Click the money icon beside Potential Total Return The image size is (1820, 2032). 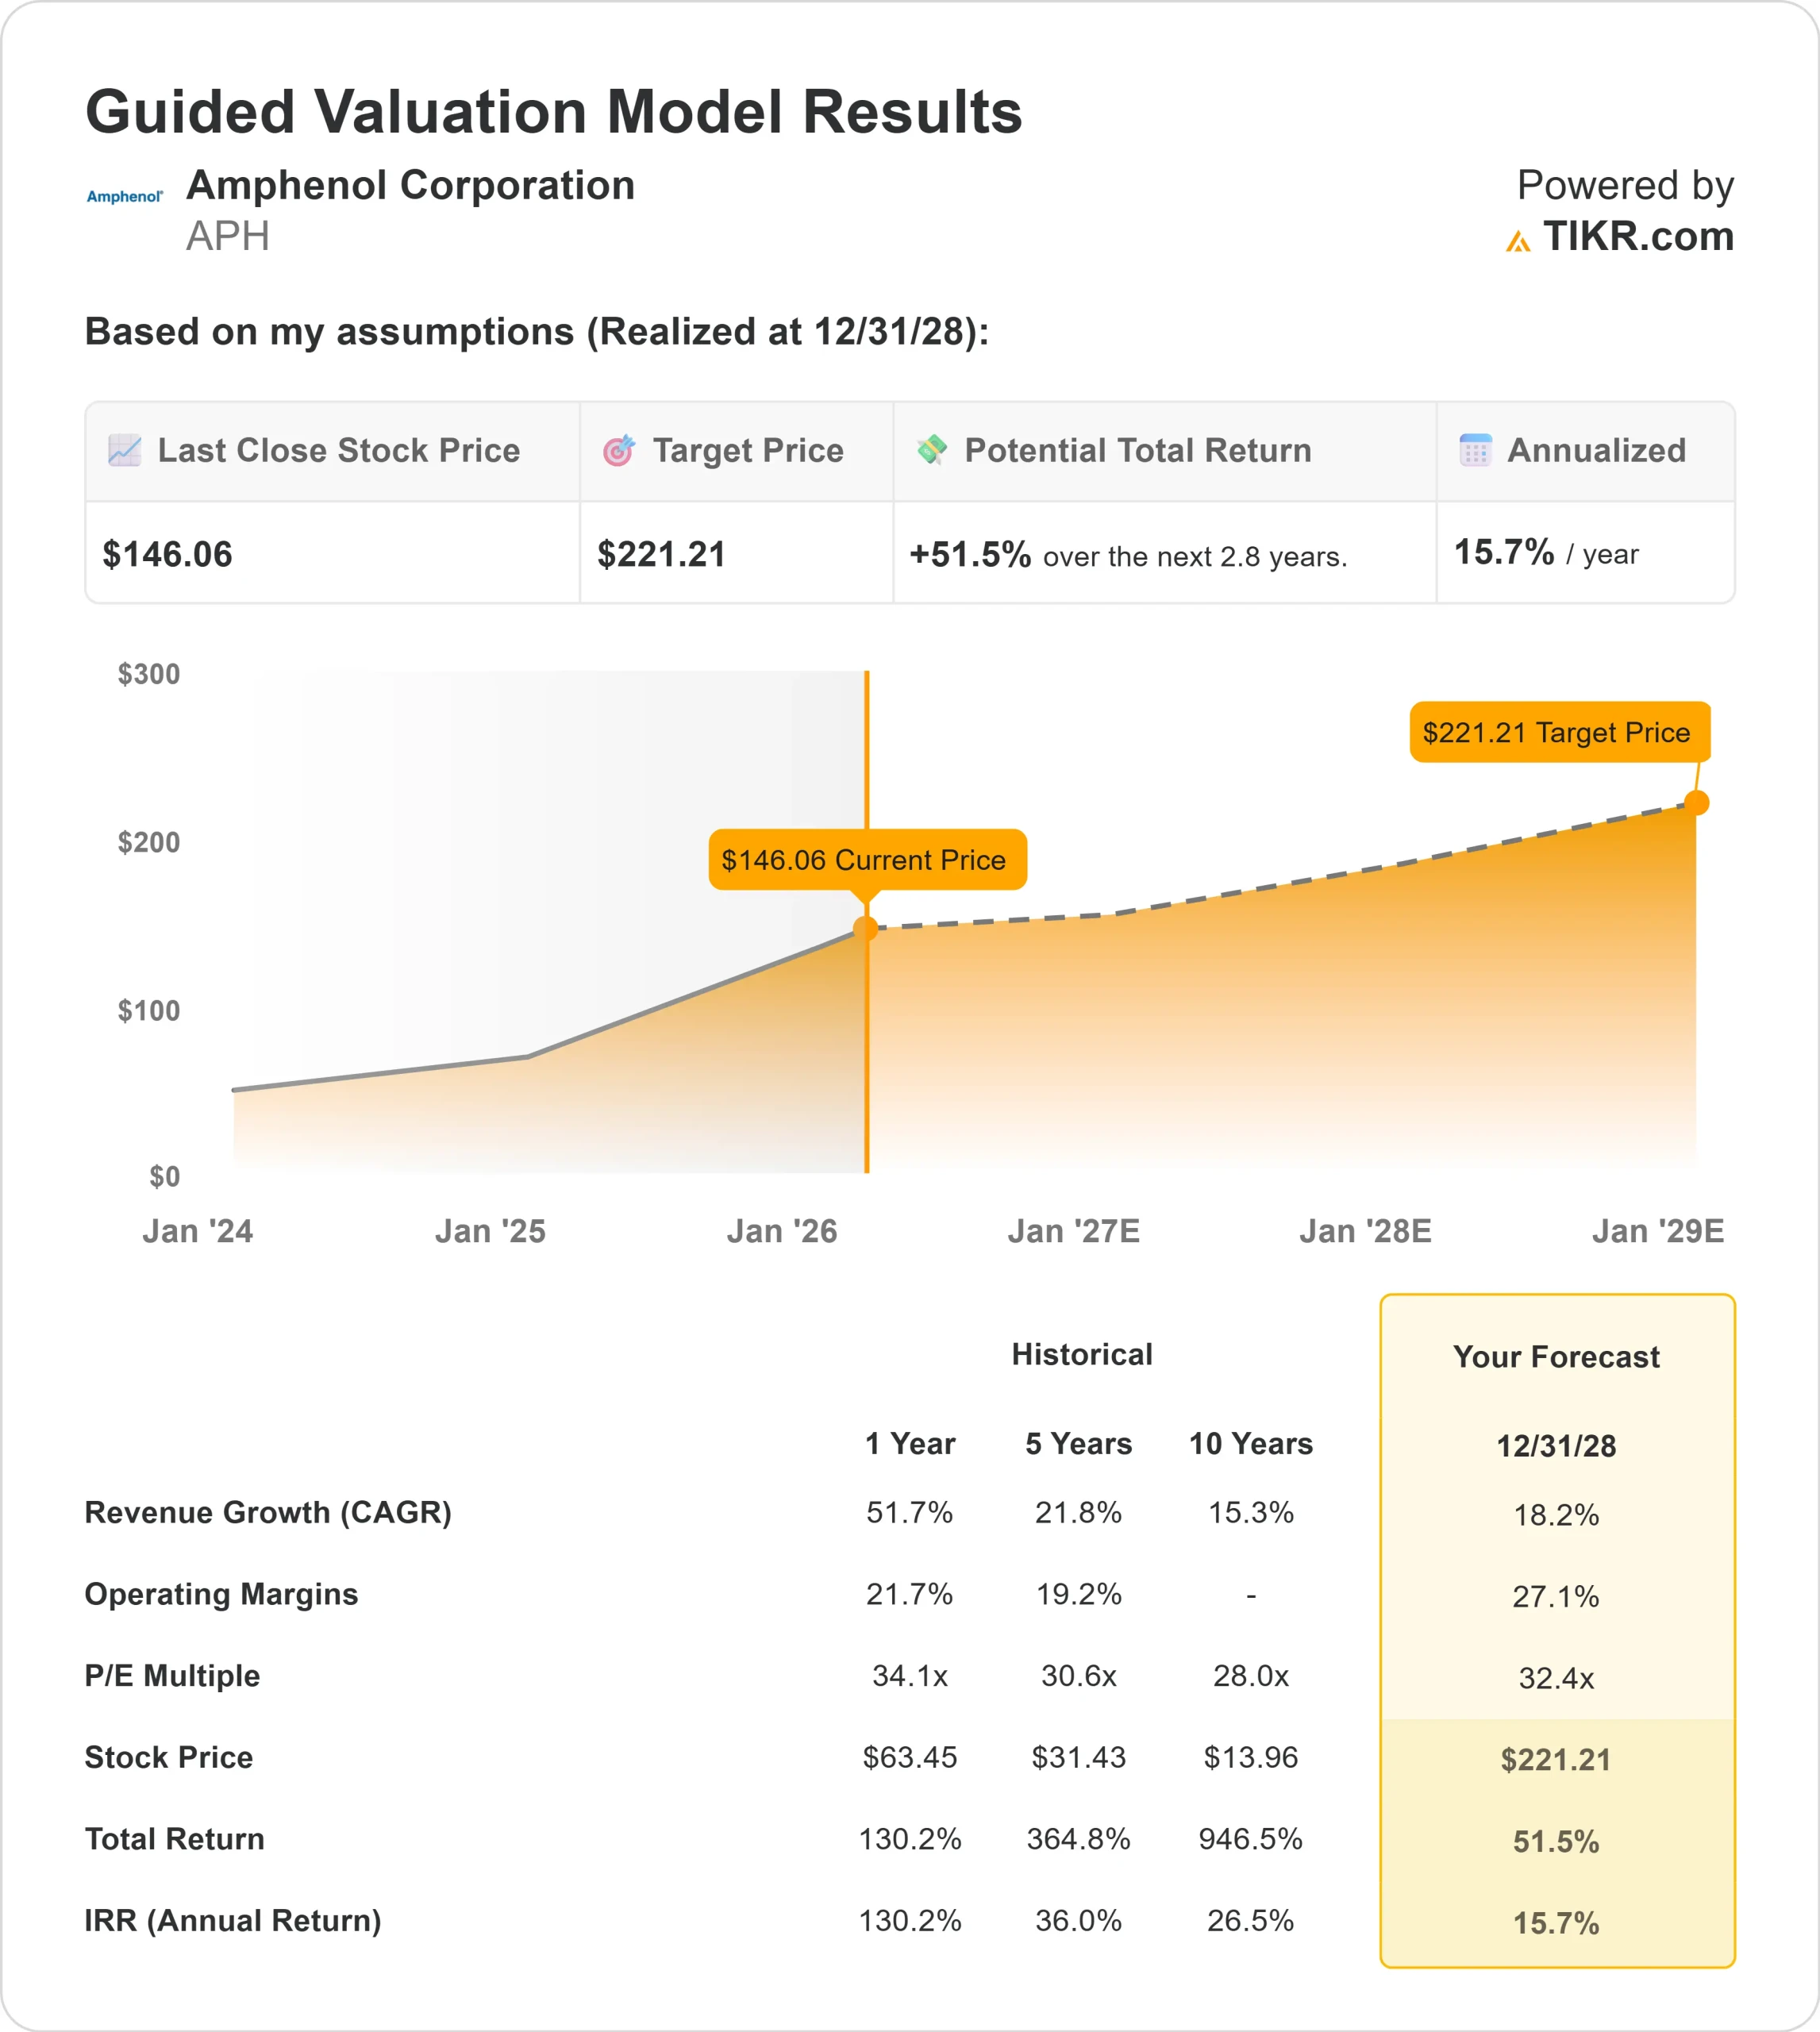click(x=932, y=451)
